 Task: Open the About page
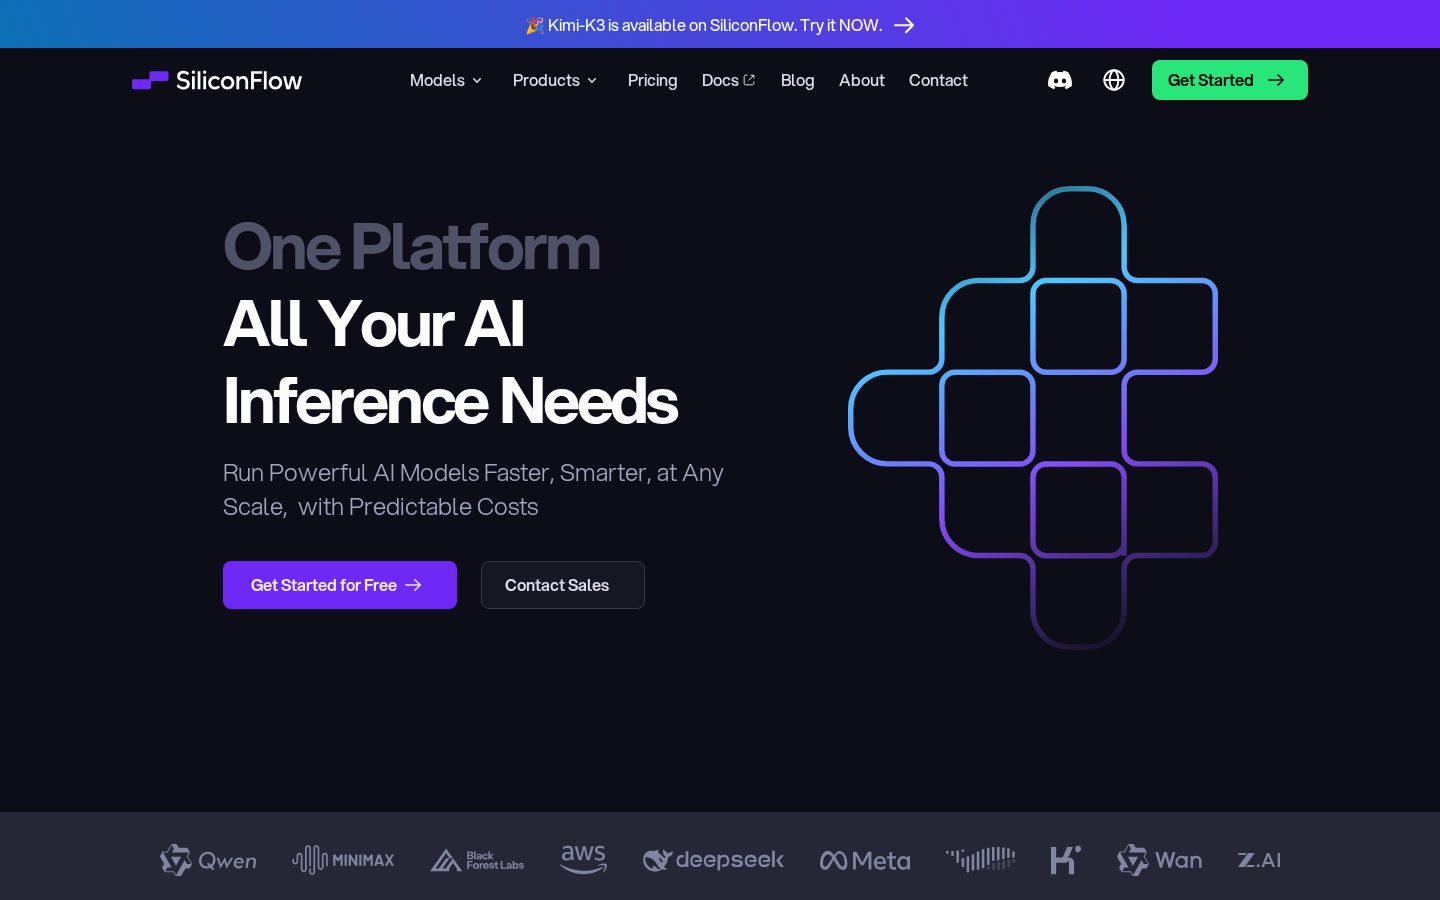click(861, 80)
